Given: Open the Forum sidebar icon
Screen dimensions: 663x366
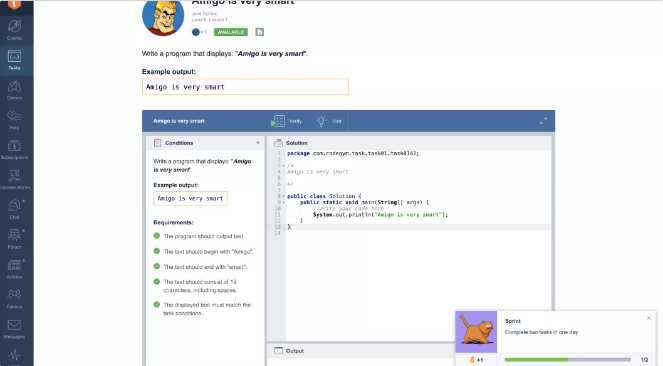Looking at the screenshot, I should [x=14, y=239].
